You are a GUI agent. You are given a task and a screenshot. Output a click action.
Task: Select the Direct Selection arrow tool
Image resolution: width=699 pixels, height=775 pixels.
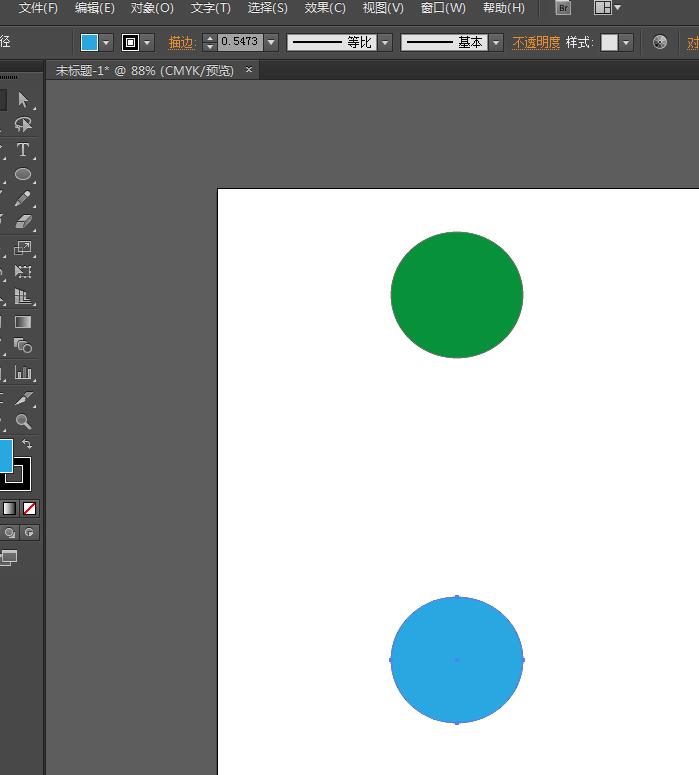coord(23,100)
